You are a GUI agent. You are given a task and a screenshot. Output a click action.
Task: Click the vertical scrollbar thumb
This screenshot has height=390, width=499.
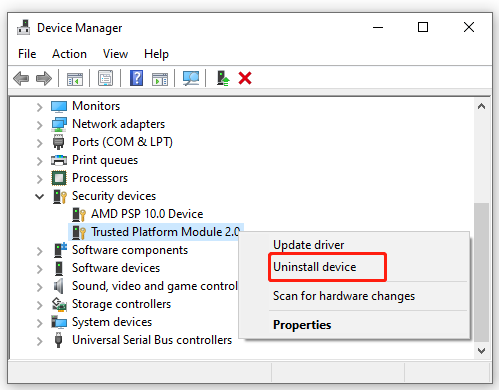(481, 272)
